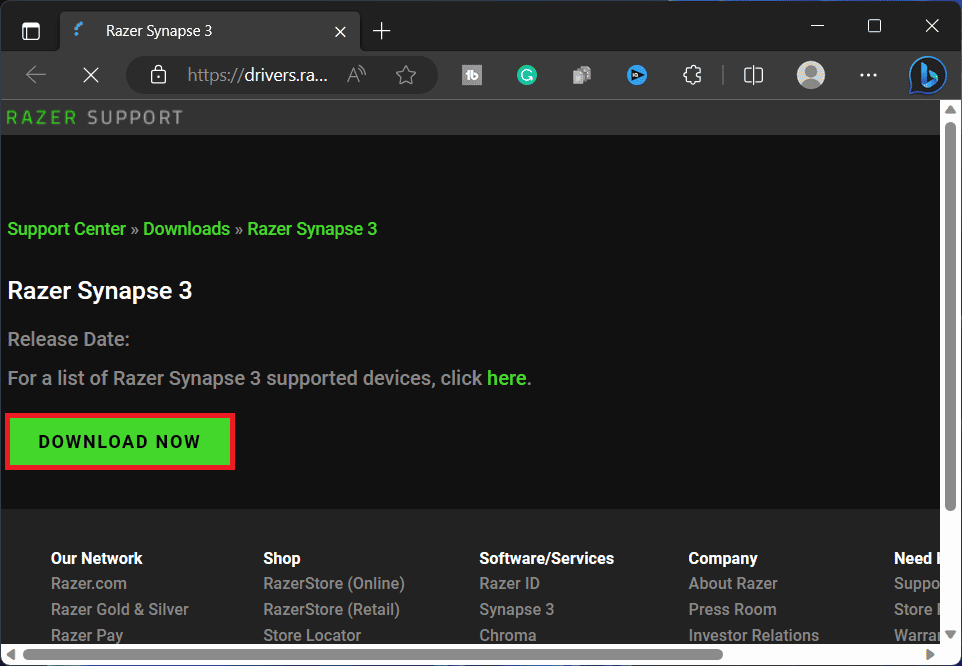
Task: Click the 'Software/Services' footer heading
Action: pyautogui.click(x=547, y=558)
